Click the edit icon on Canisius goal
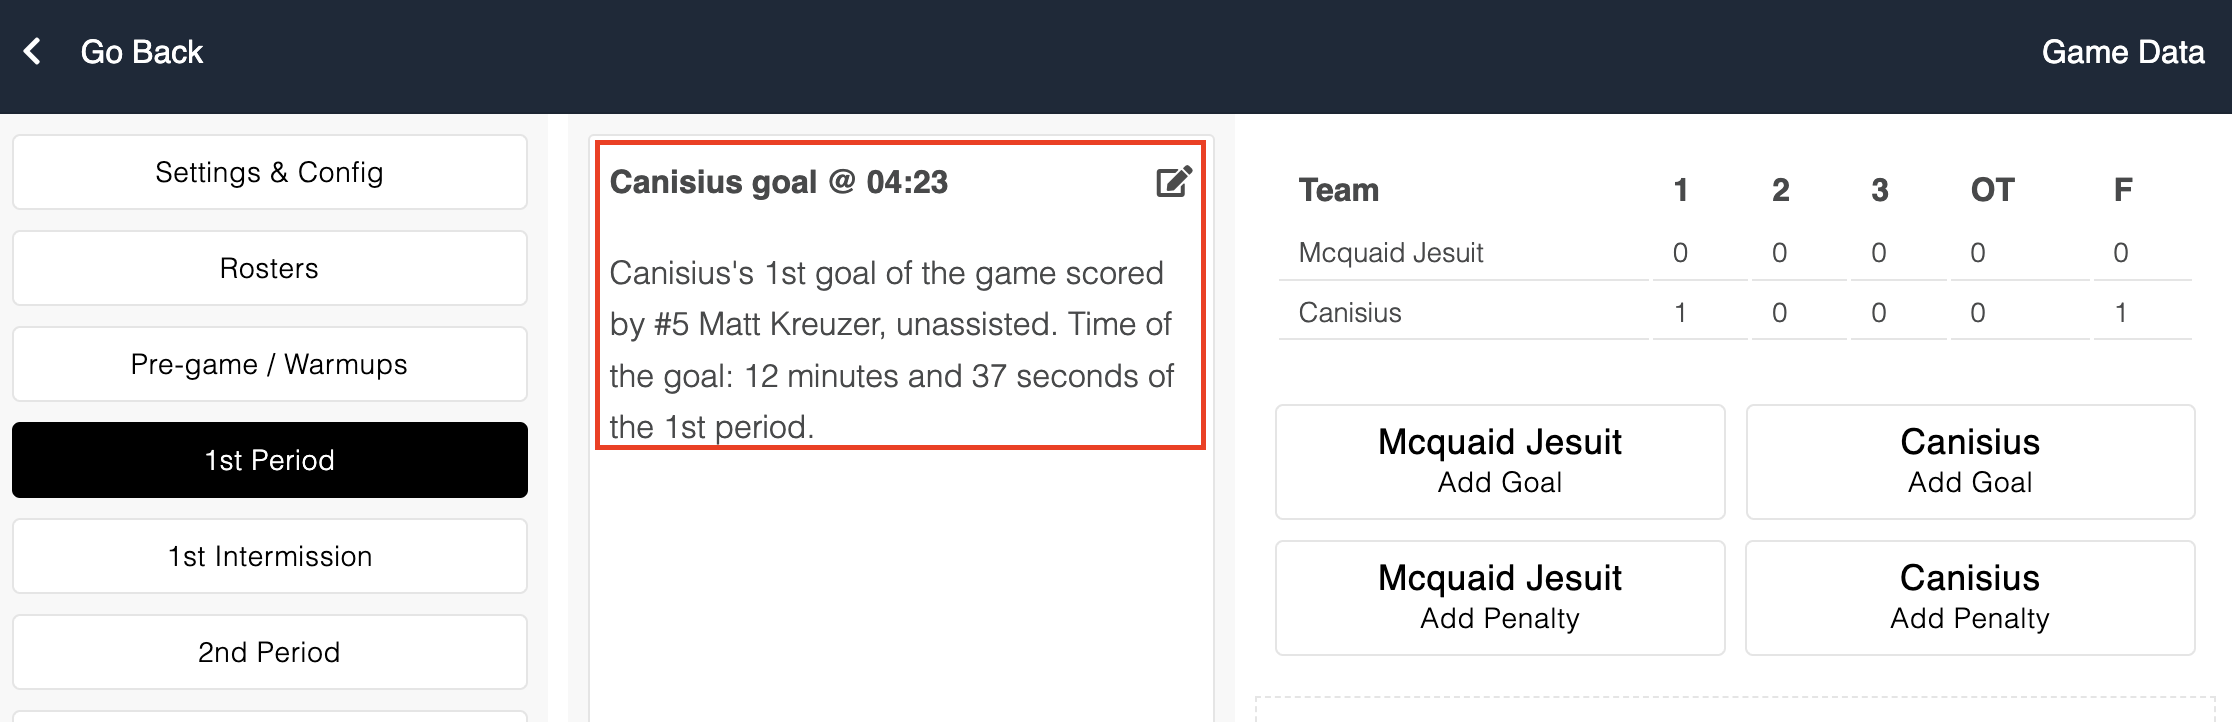This screenshot has height=722, width=2232. [x=1174, y=182]
